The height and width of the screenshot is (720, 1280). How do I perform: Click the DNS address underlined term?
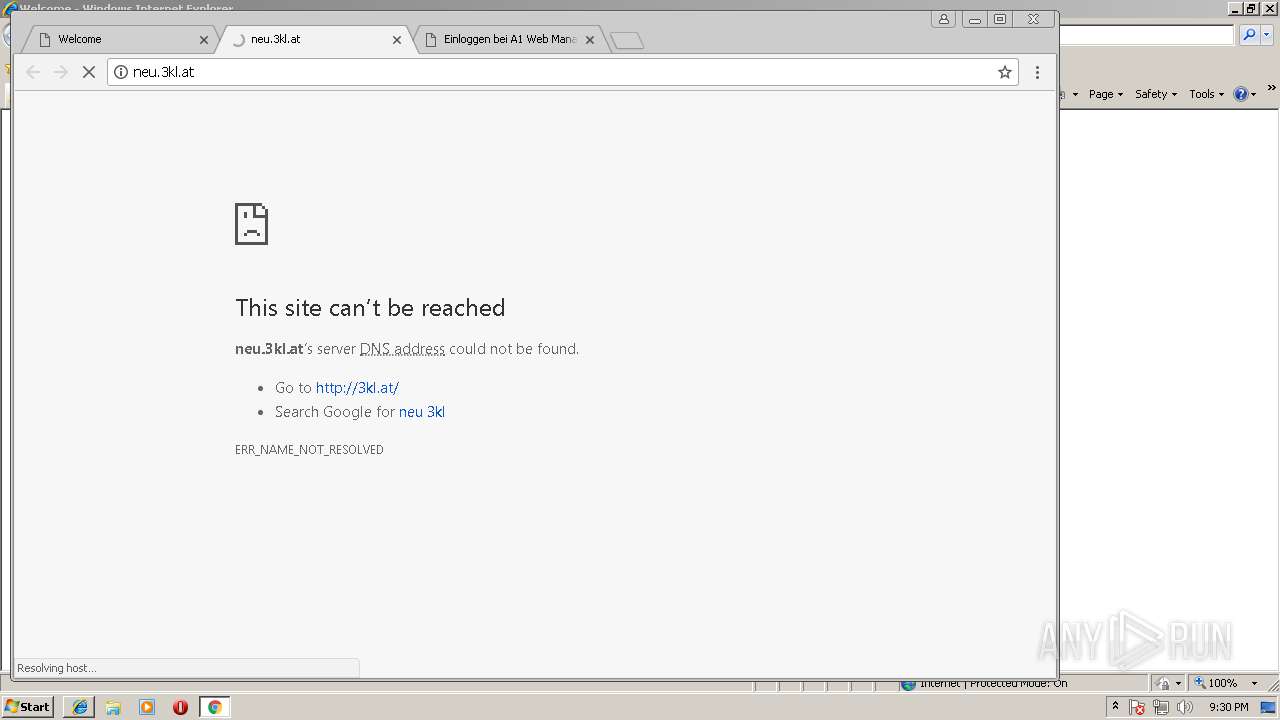[x=402, y=349]
